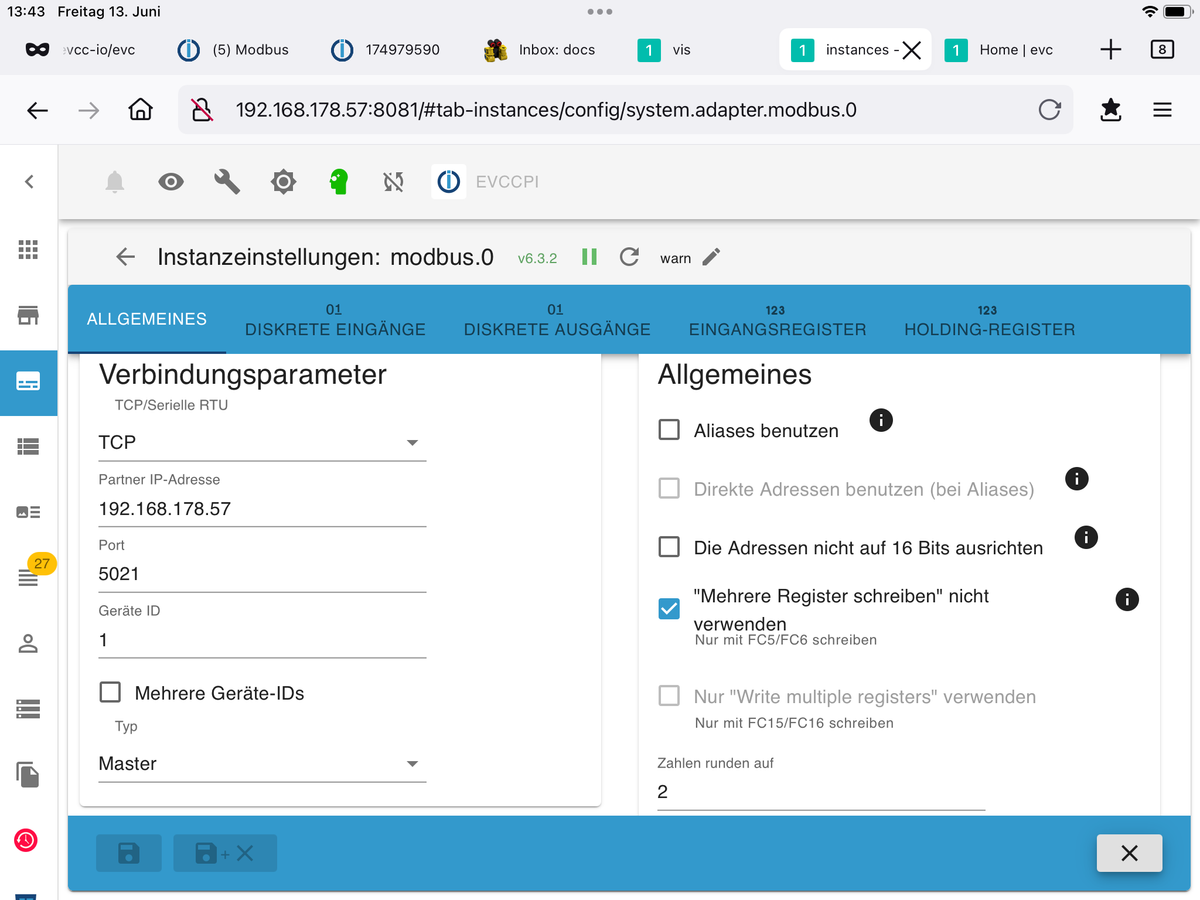The width and height of the screenshot is (1200, 900).
Task: Toggle expert mode head icon
Action: click(x=339, y=181)
